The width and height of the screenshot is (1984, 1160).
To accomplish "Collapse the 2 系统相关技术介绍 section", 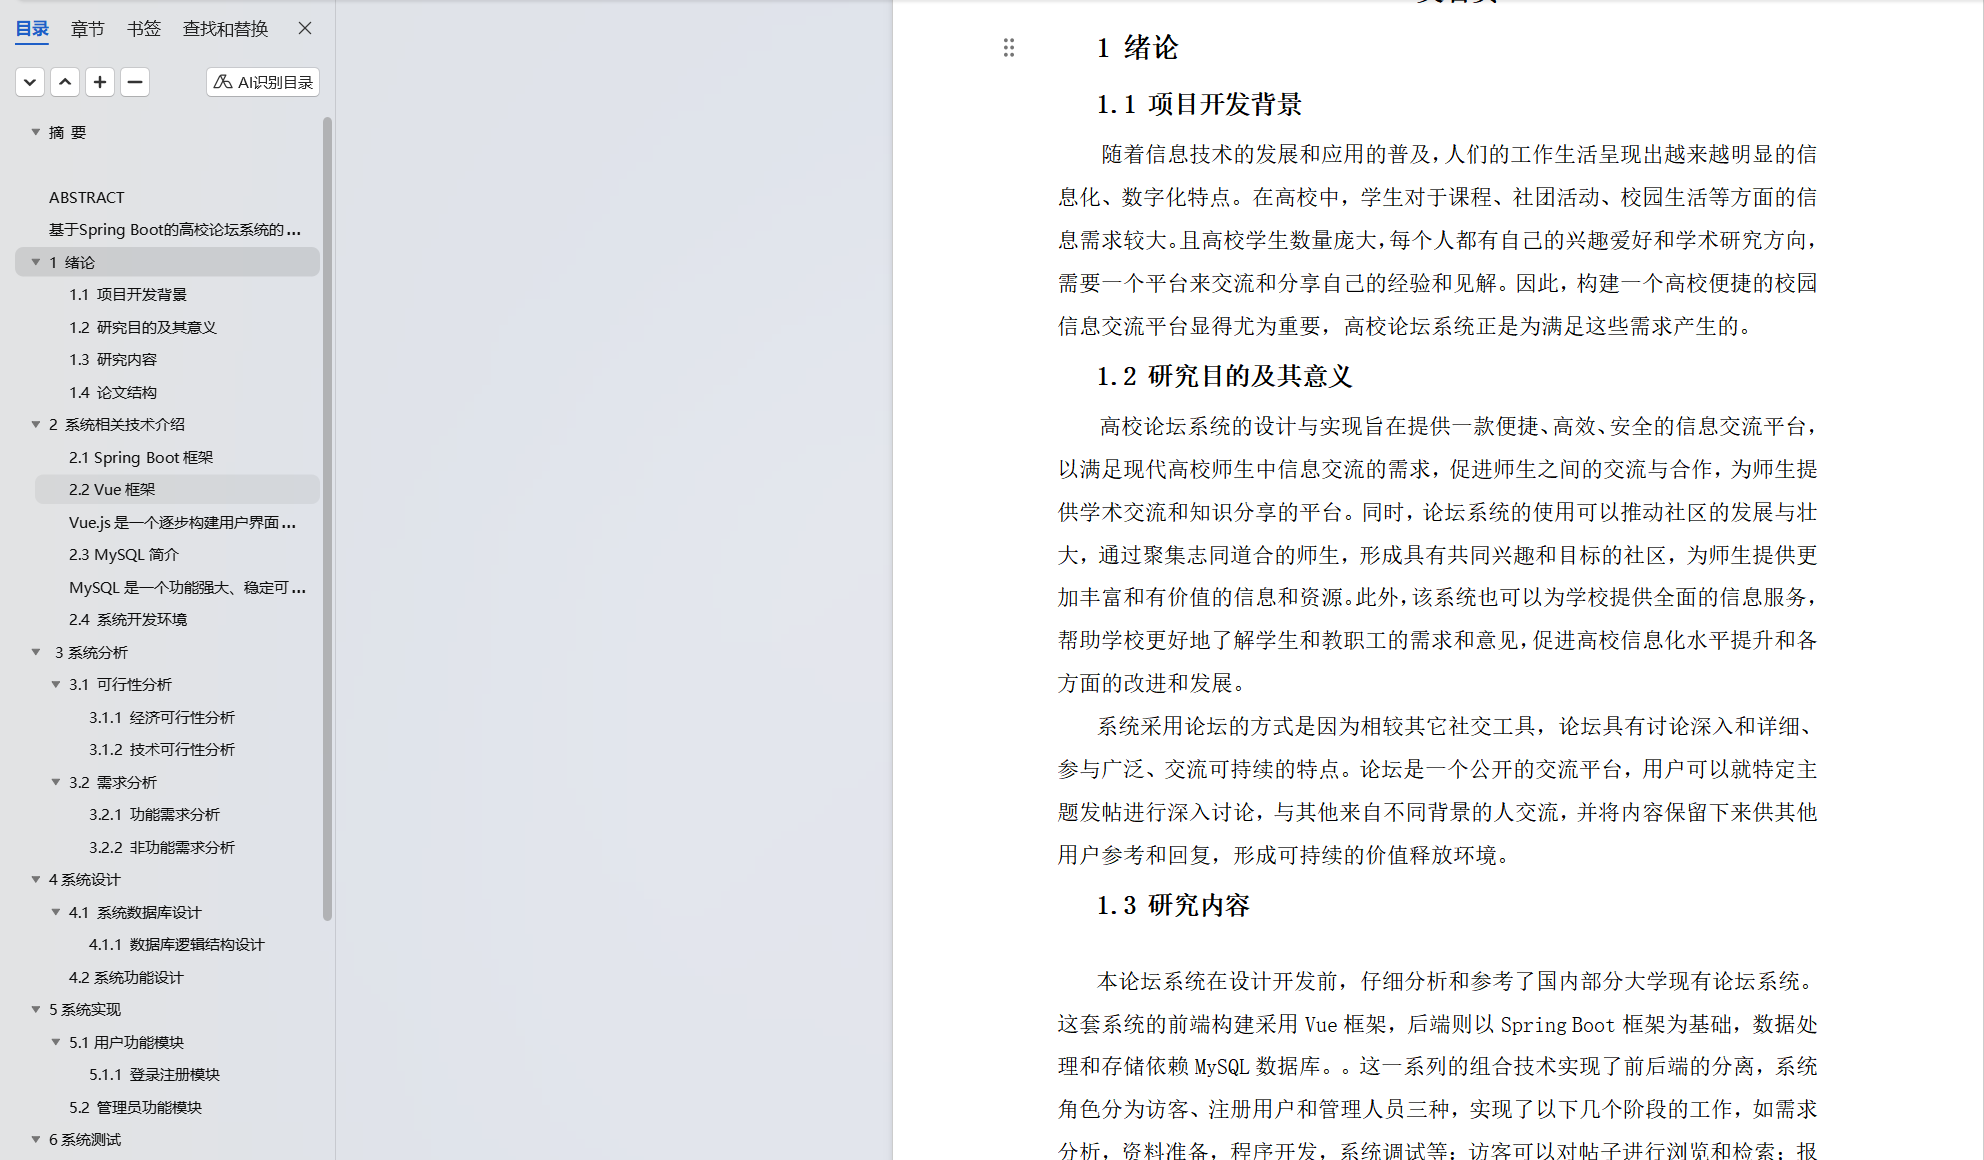I will click(36, 424).
